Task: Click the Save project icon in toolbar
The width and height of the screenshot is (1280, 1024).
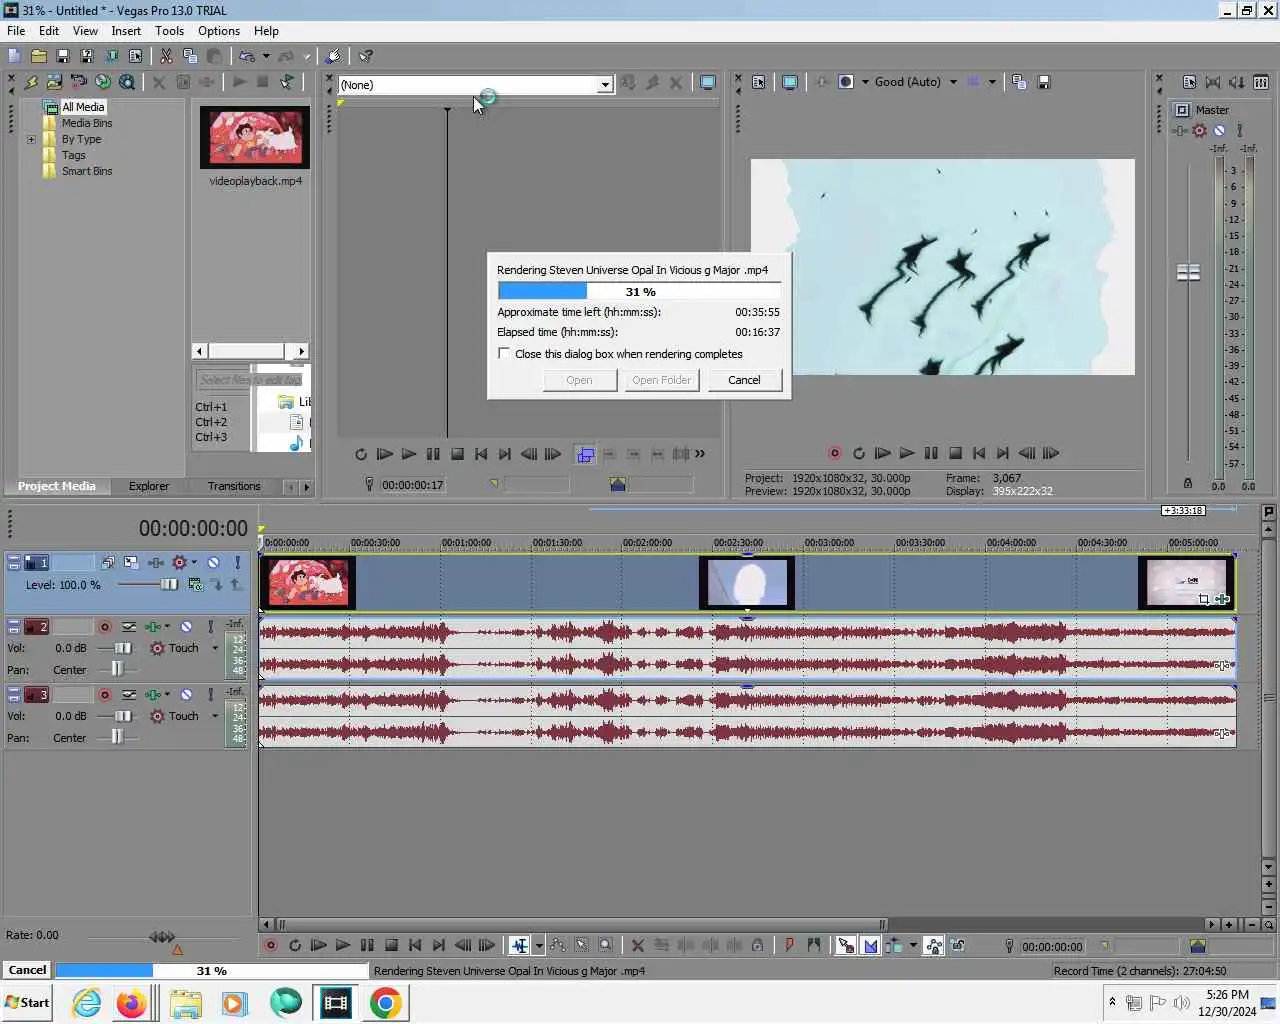Action: pyautogui.click(x=62, y=56)
